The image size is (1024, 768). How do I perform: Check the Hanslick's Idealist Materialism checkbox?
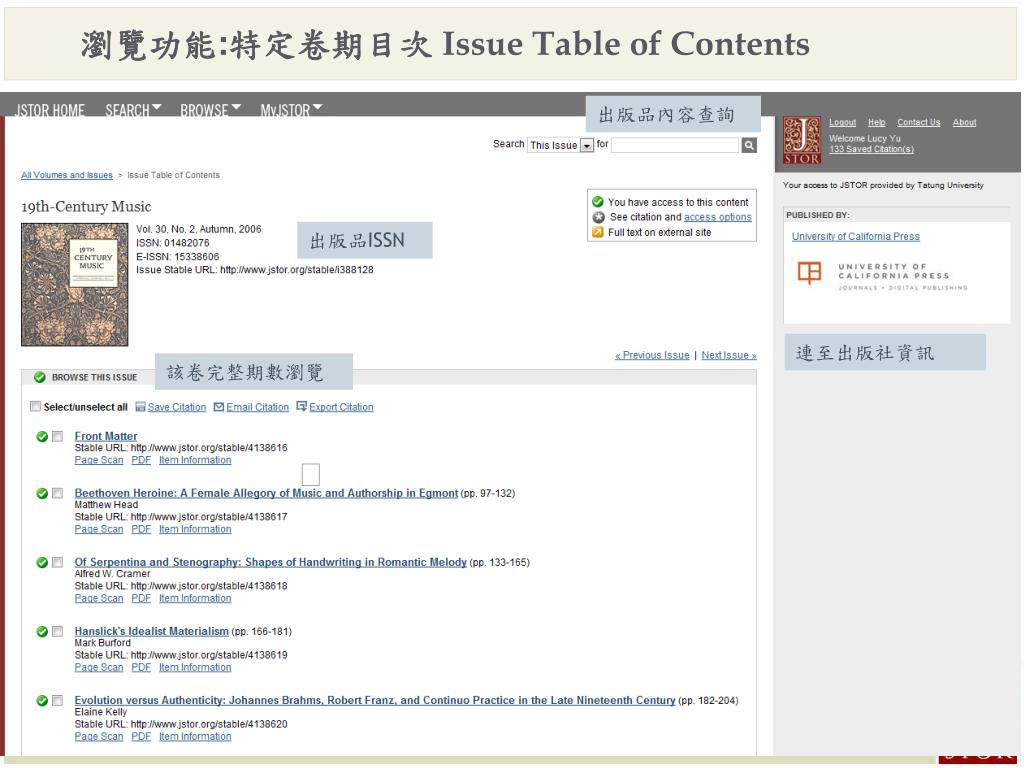[x=57, y=632]
